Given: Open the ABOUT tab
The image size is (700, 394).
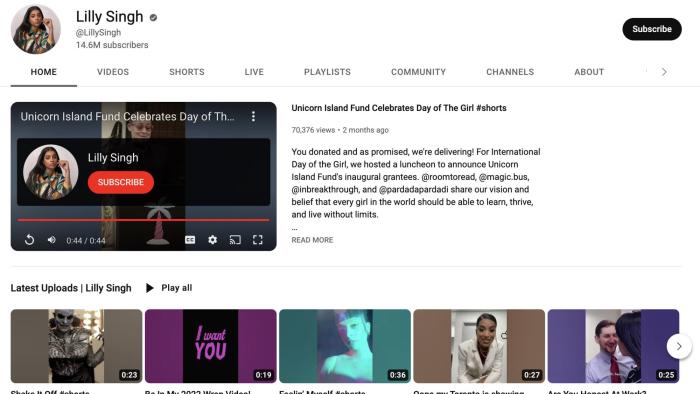Looking at the screenshot, I should pos(589,72).
